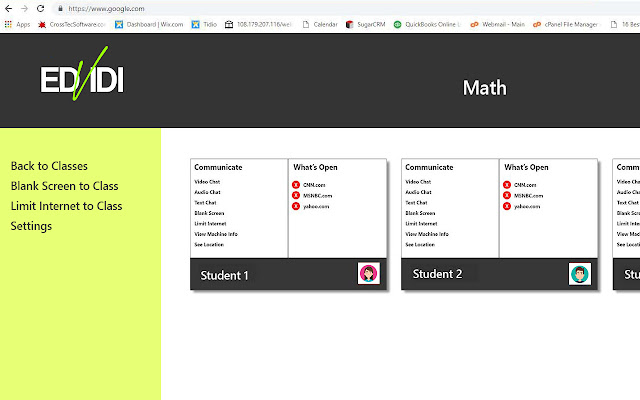Open the QuickBooks Online bookmark
Screen dimensions: 640x400
point(427,24)
